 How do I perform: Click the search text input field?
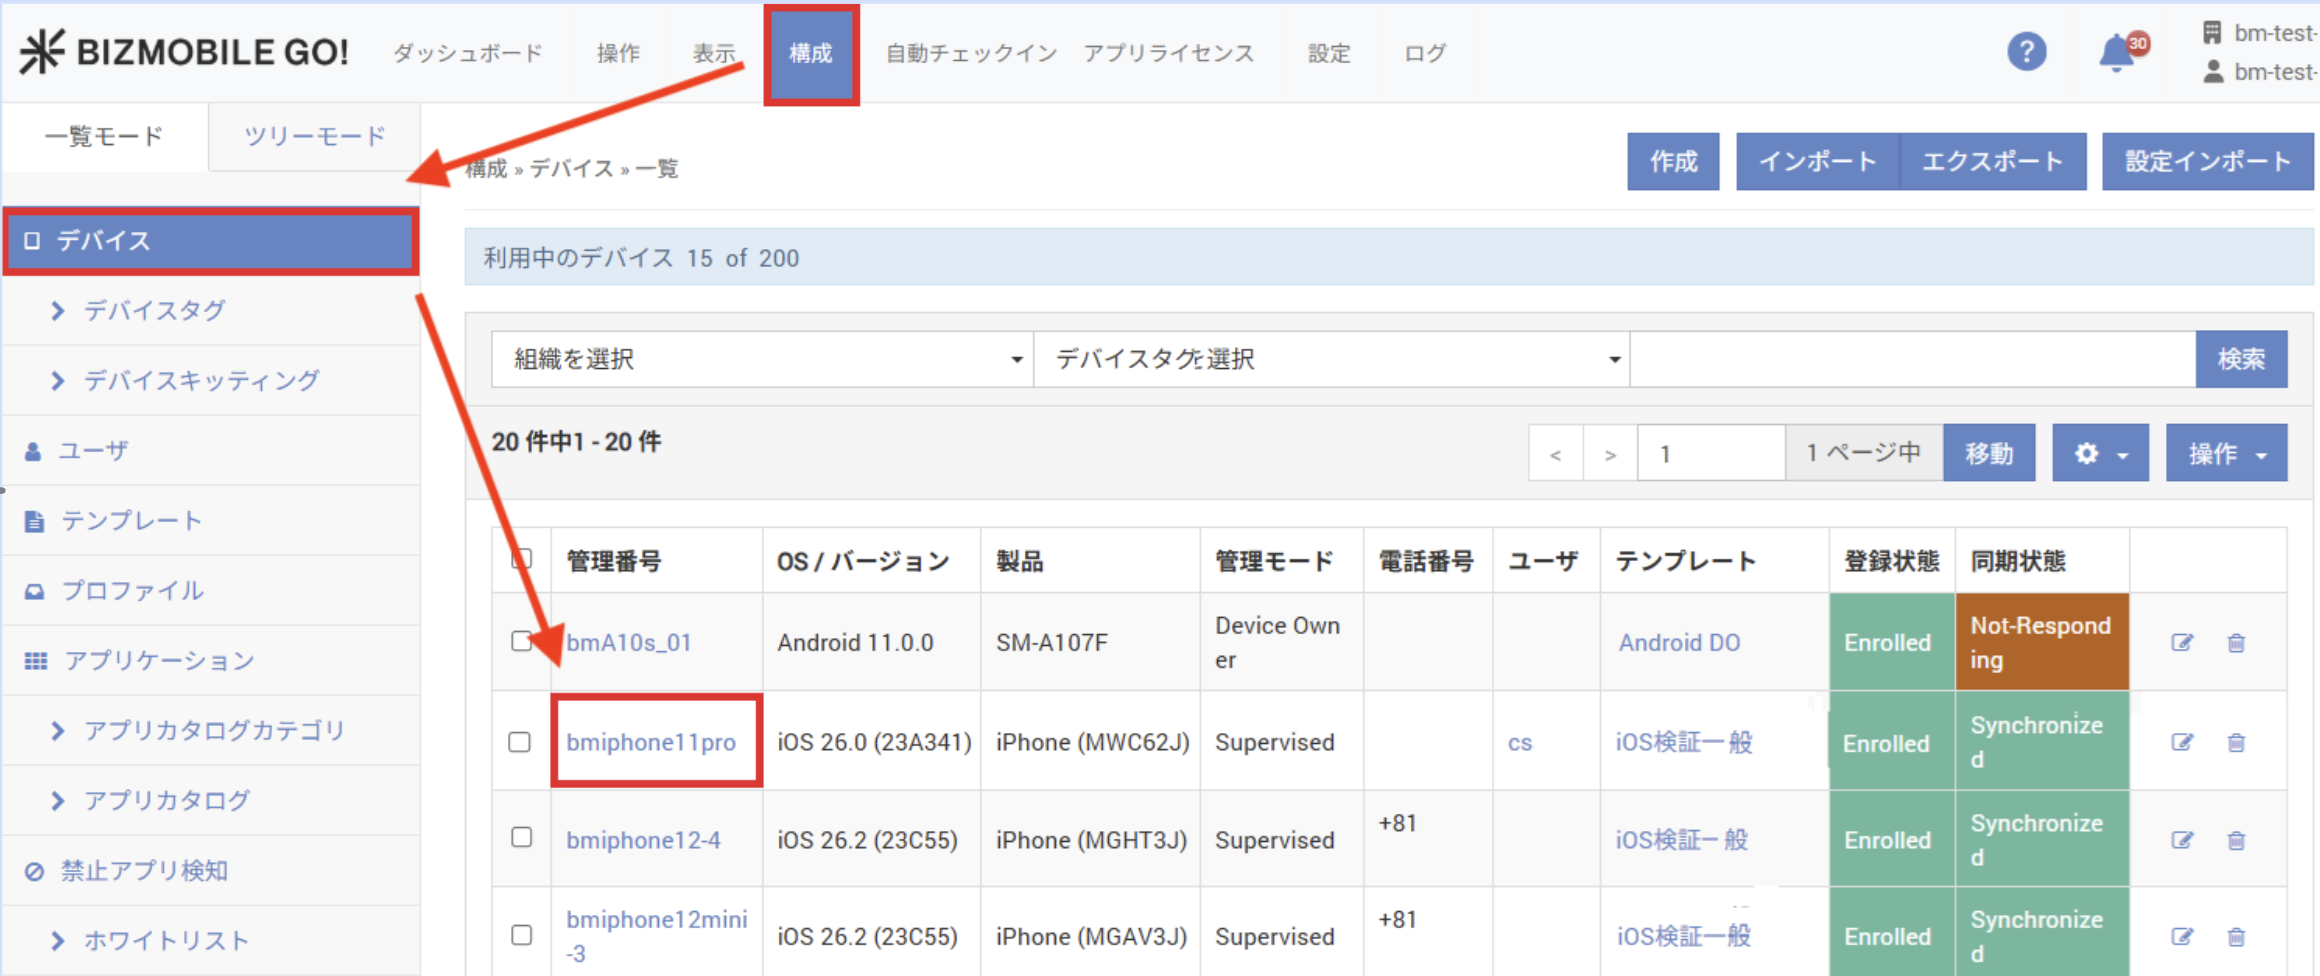[x=1912, y=359]
